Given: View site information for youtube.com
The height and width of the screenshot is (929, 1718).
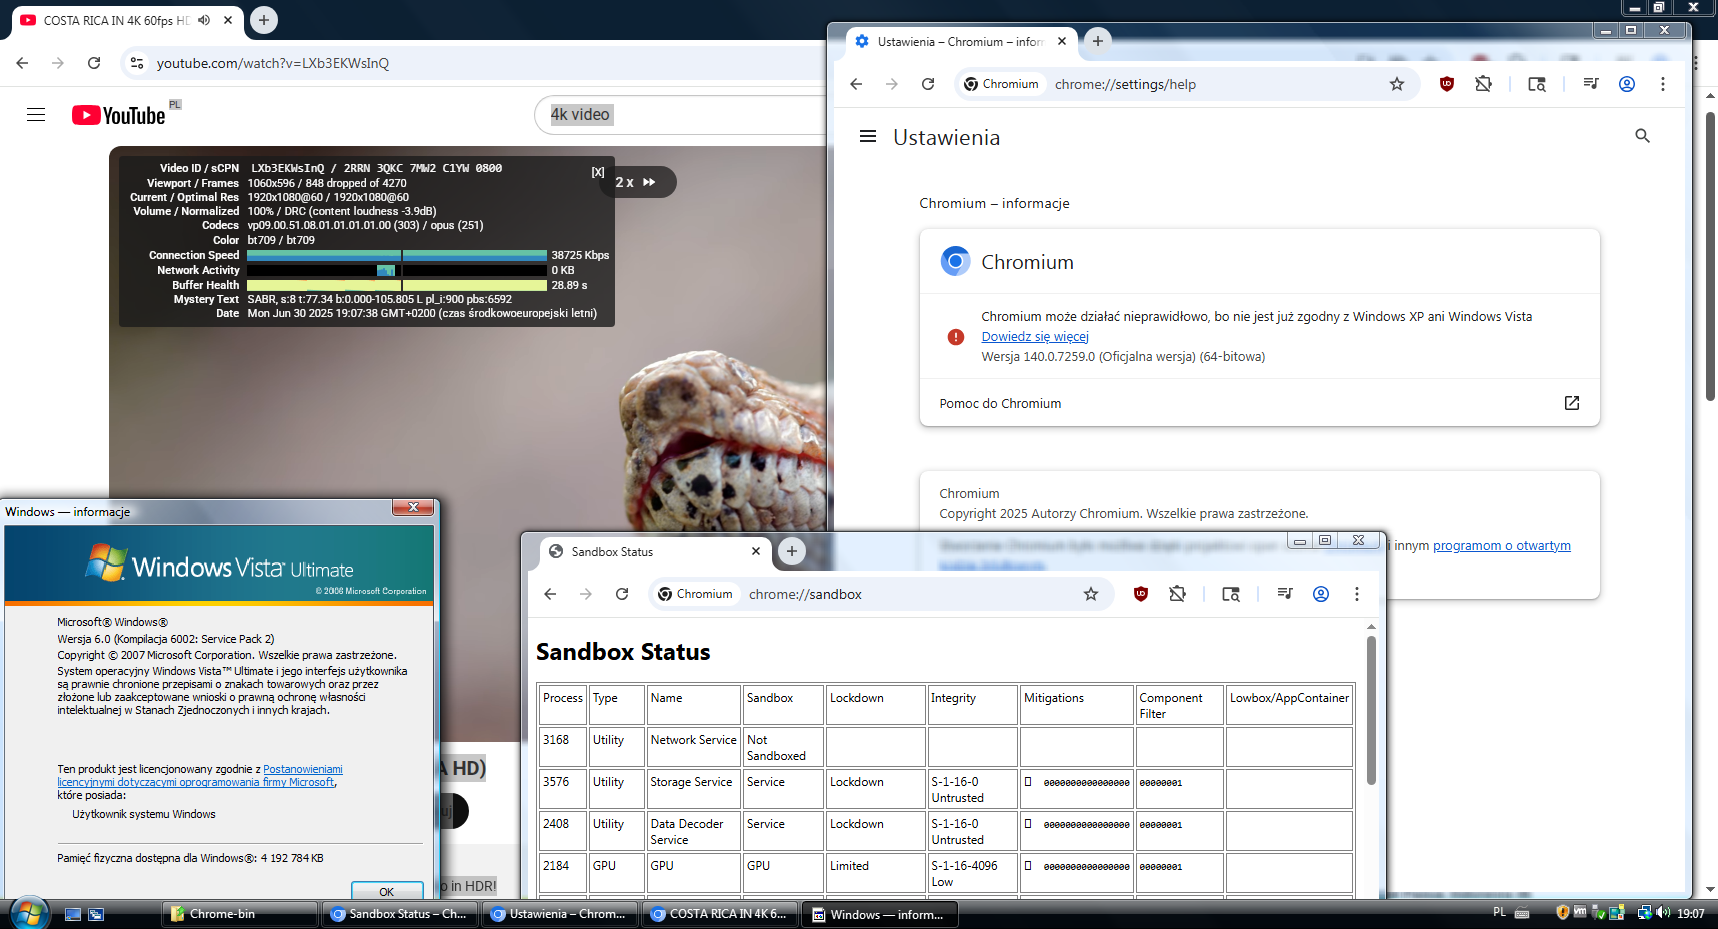Looking at the screenshot, I should click(137, 63).
